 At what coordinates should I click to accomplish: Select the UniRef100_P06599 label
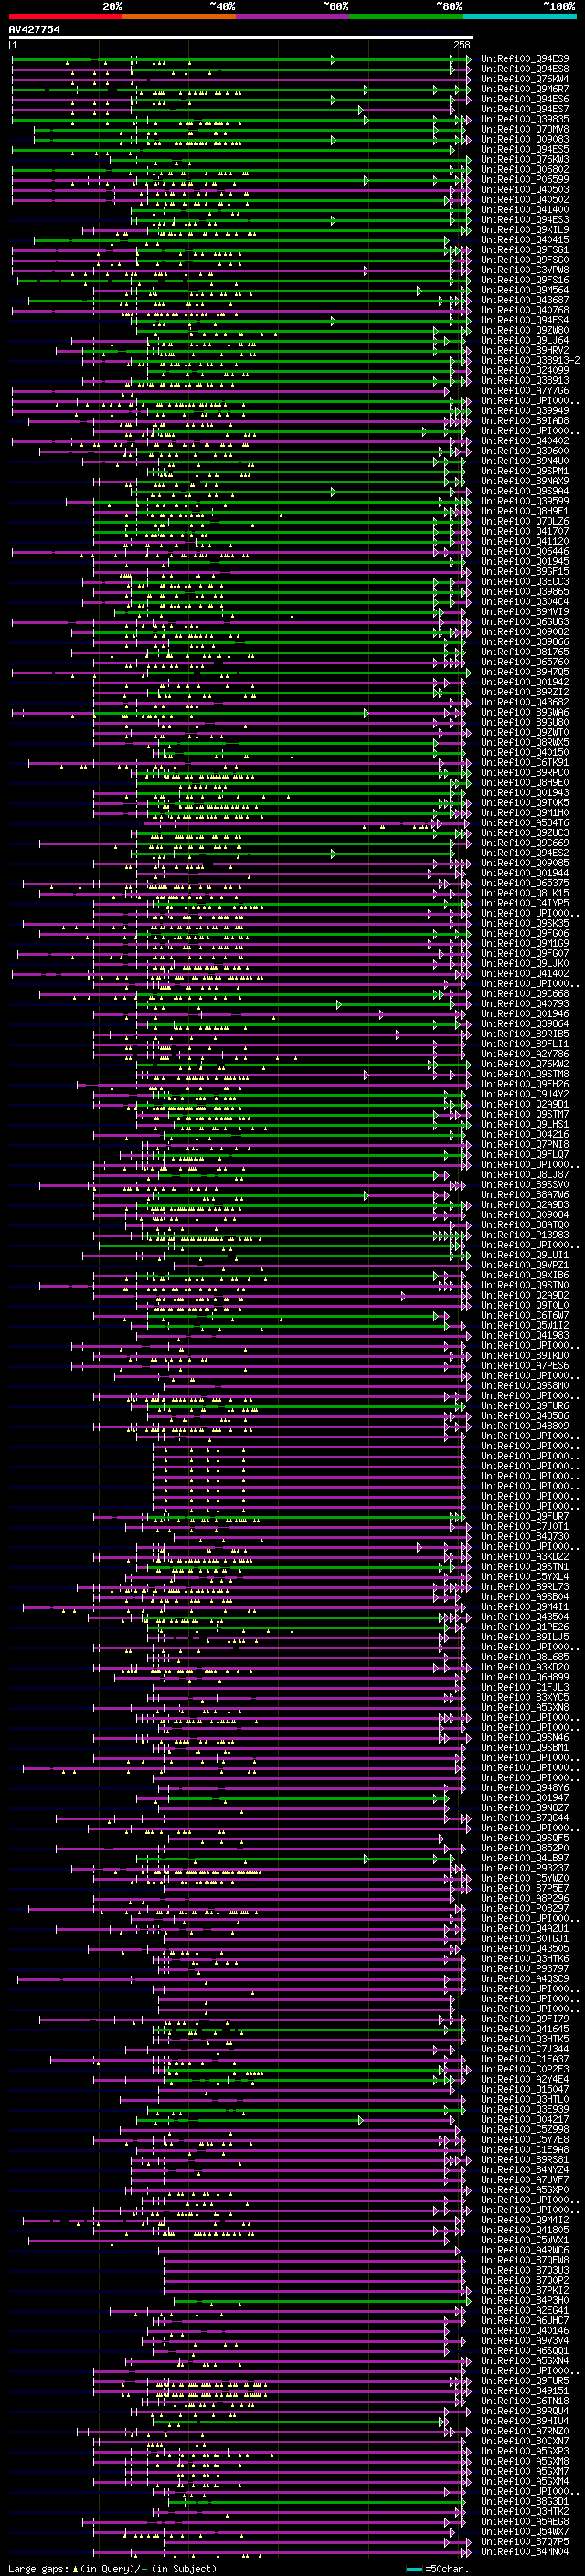(525, 179)
